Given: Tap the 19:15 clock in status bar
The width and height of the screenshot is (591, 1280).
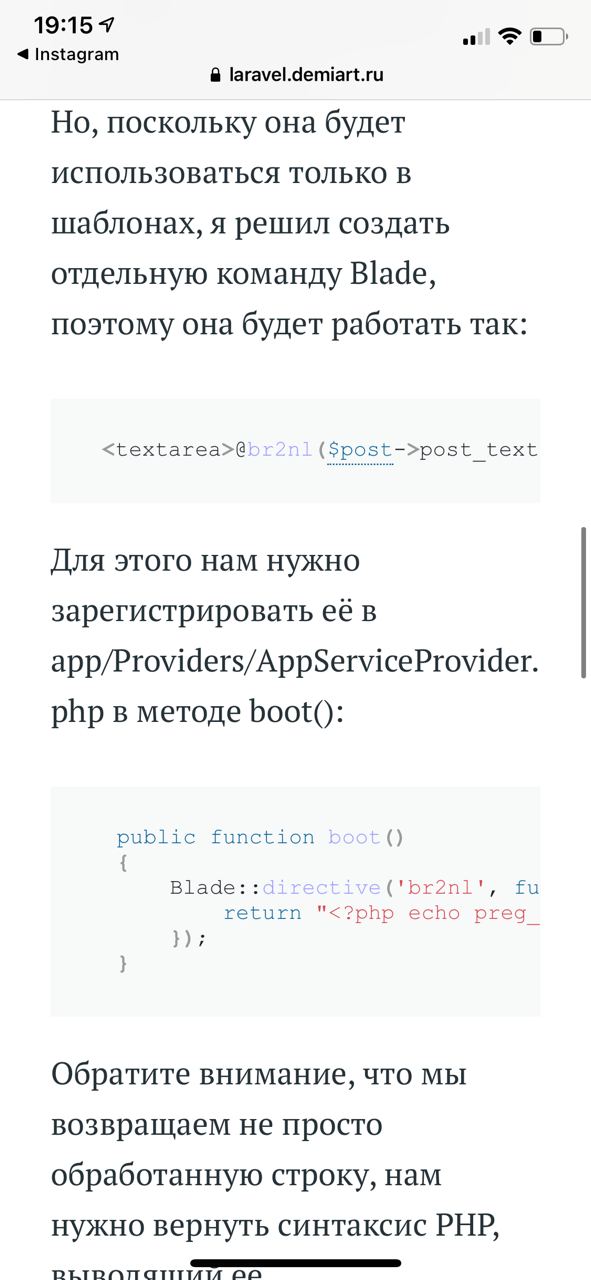Looking at the screenshot, I should coord(63,25).
